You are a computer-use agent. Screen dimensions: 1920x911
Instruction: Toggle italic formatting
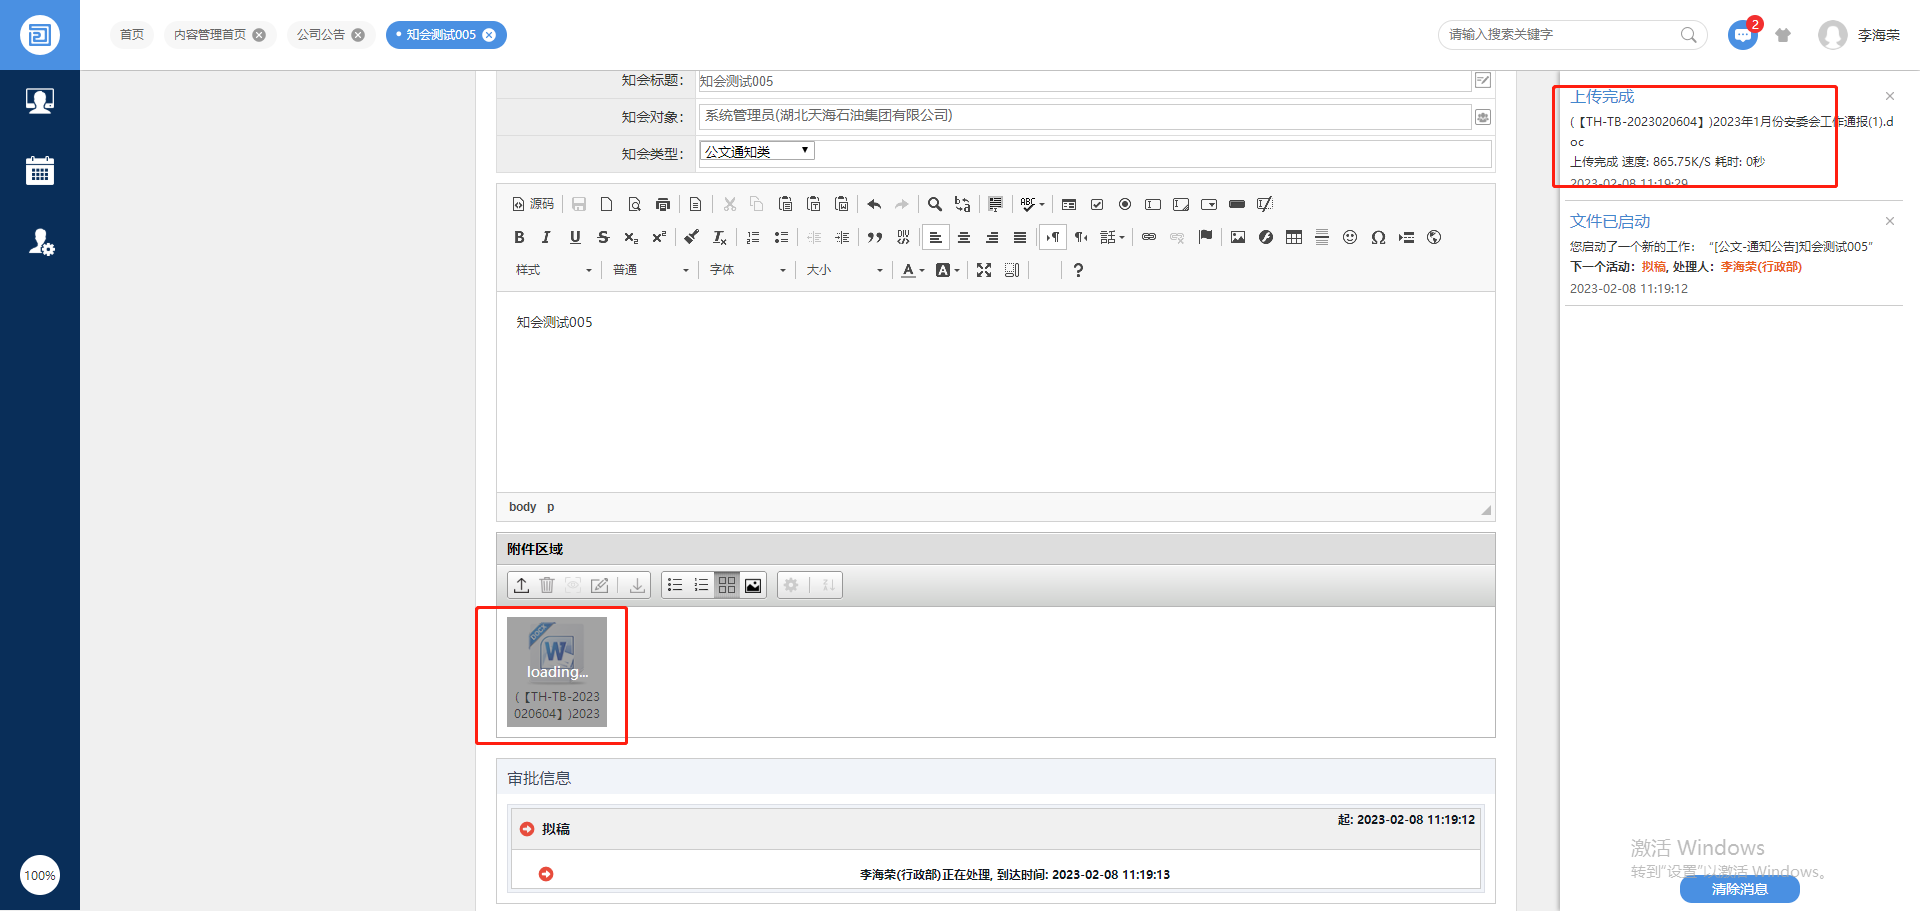tap(546, 237)
